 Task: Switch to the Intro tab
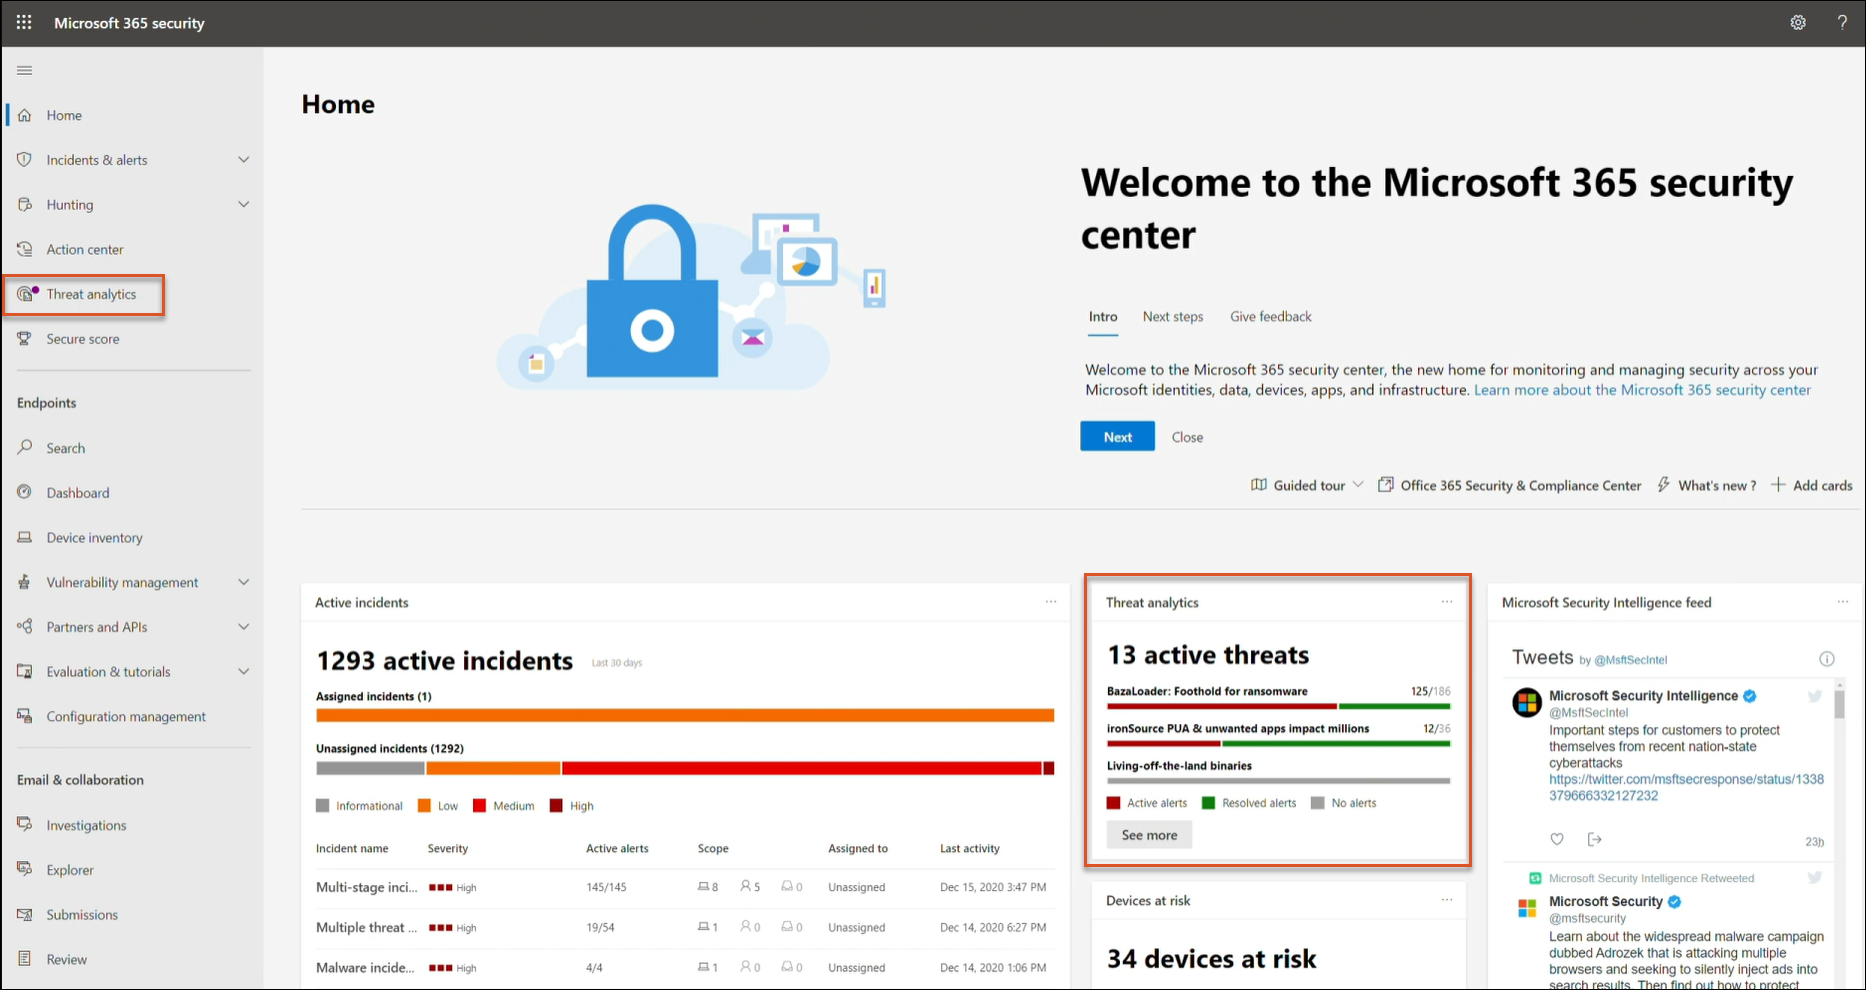pos(1103,317)
